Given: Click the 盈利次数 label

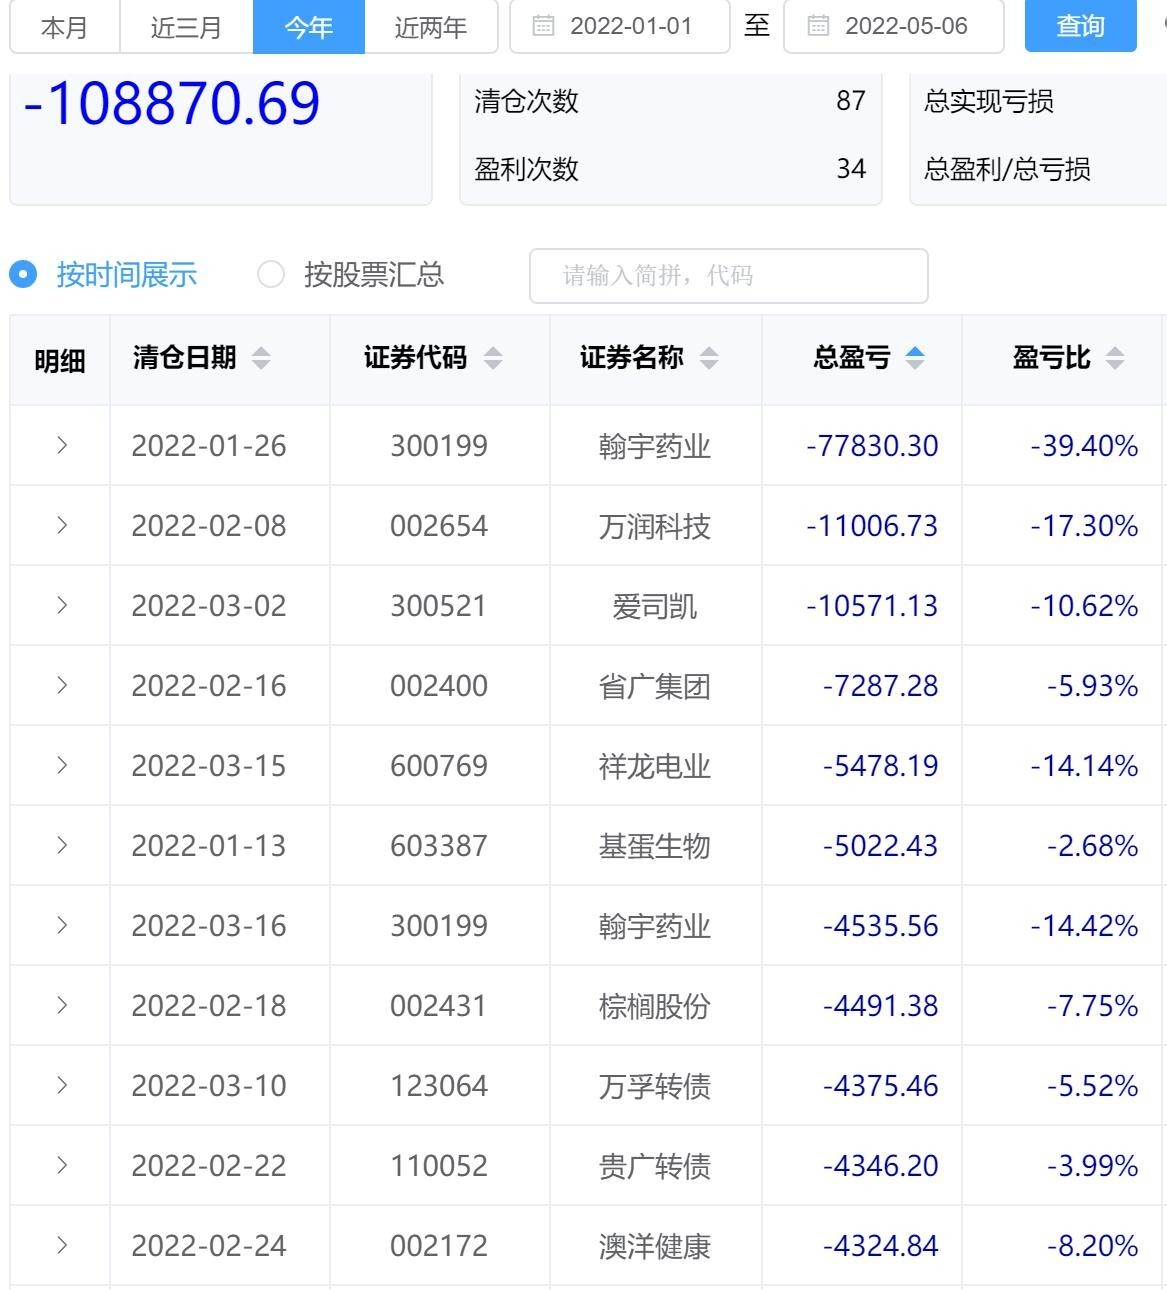Looking at the screenshot, I should [x=527, y=169].
